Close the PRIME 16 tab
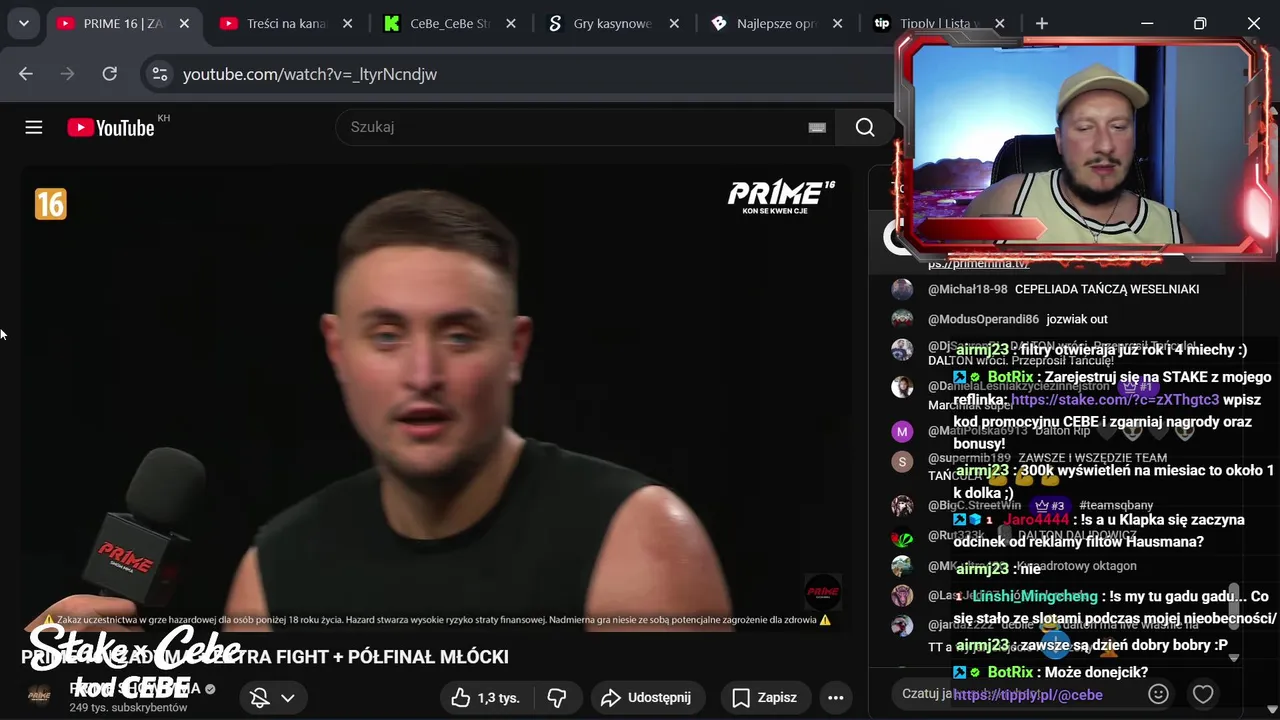The height and width of the screenshot is (720, 1280). [184, 23]
